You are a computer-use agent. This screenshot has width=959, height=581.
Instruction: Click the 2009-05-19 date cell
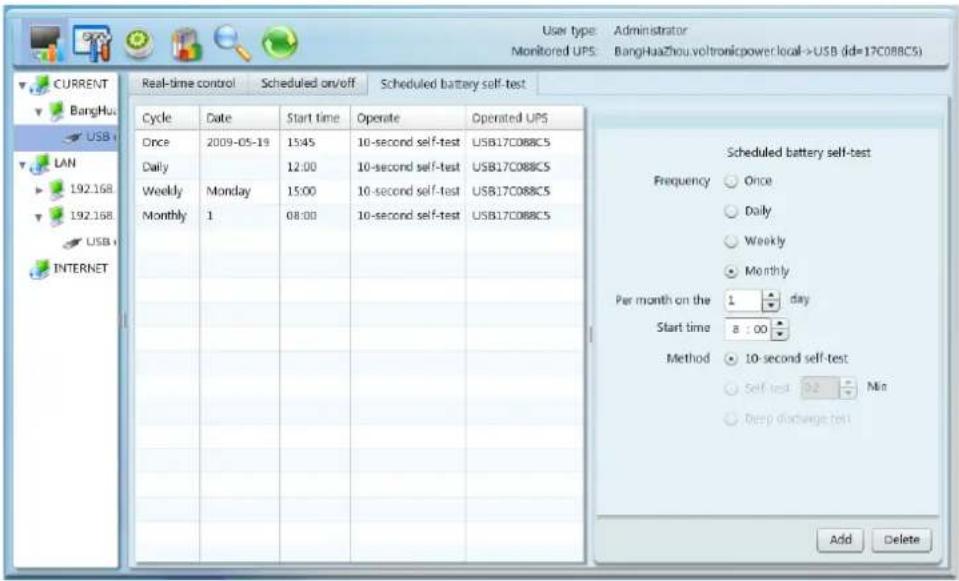(238, 142)
